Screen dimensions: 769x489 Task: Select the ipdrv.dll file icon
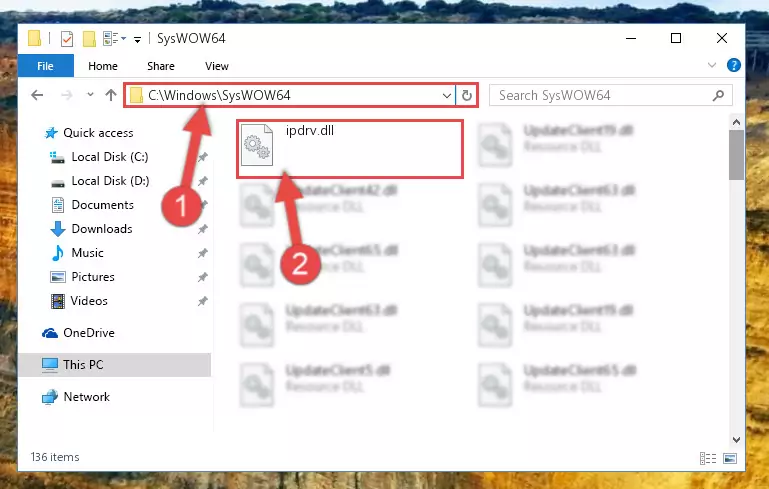pos(257,146)
